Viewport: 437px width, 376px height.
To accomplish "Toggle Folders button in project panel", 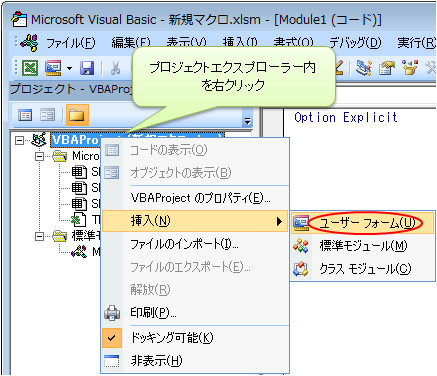I will click(x=77, y=115).
